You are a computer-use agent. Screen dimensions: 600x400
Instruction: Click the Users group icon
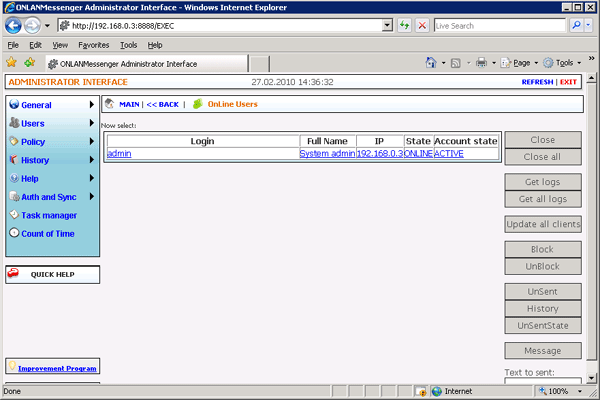(x=14, y=122)
